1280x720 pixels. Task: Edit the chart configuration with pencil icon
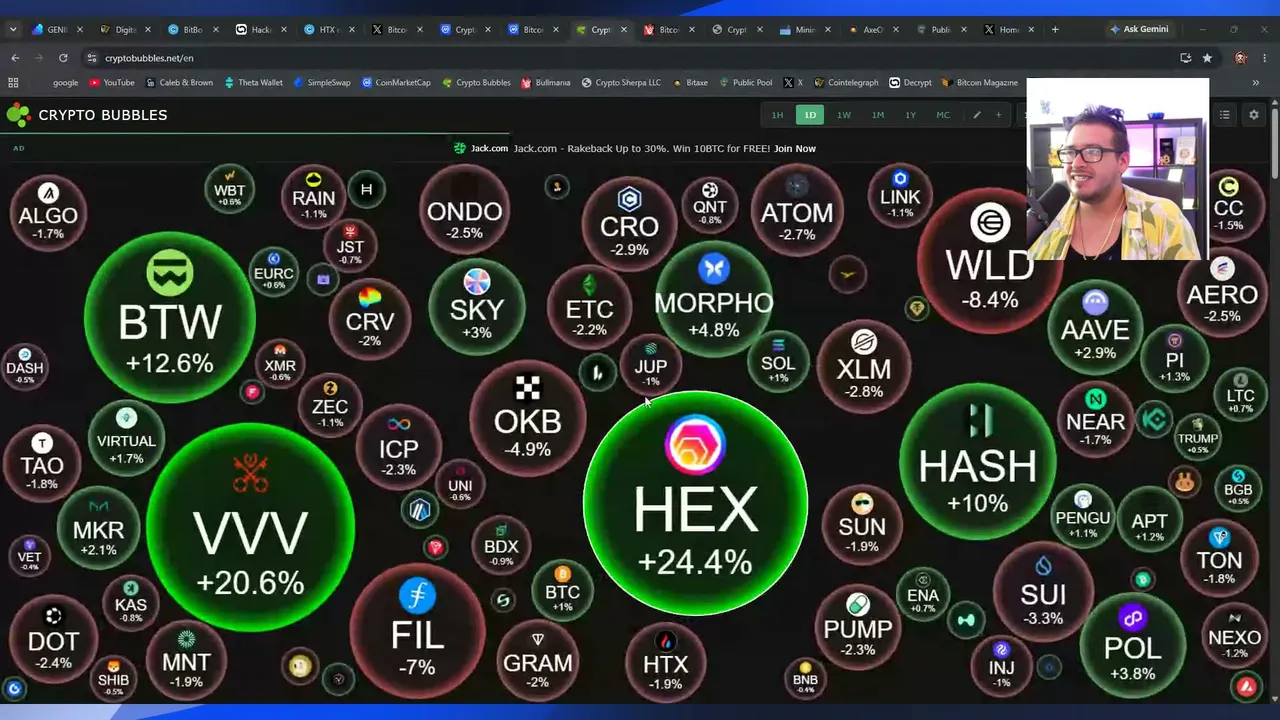[x=977, y=115]
